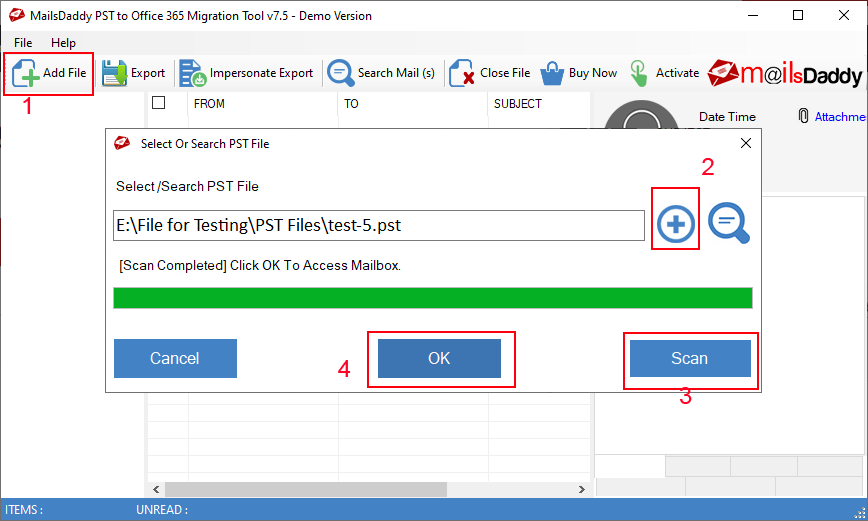Click the ITEMS status bar entry
This screenshot has height=521, width=868.
[x=24, y=509]
